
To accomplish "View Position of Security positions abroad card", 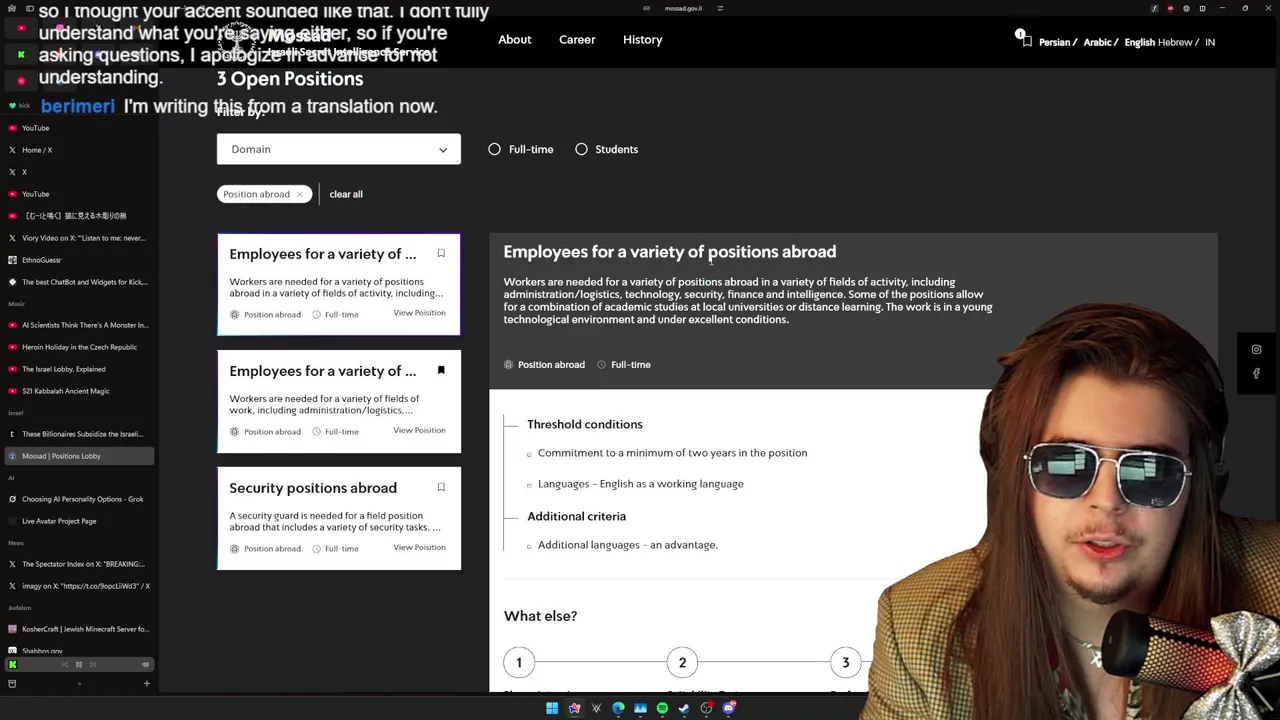I will click(419, 547).
